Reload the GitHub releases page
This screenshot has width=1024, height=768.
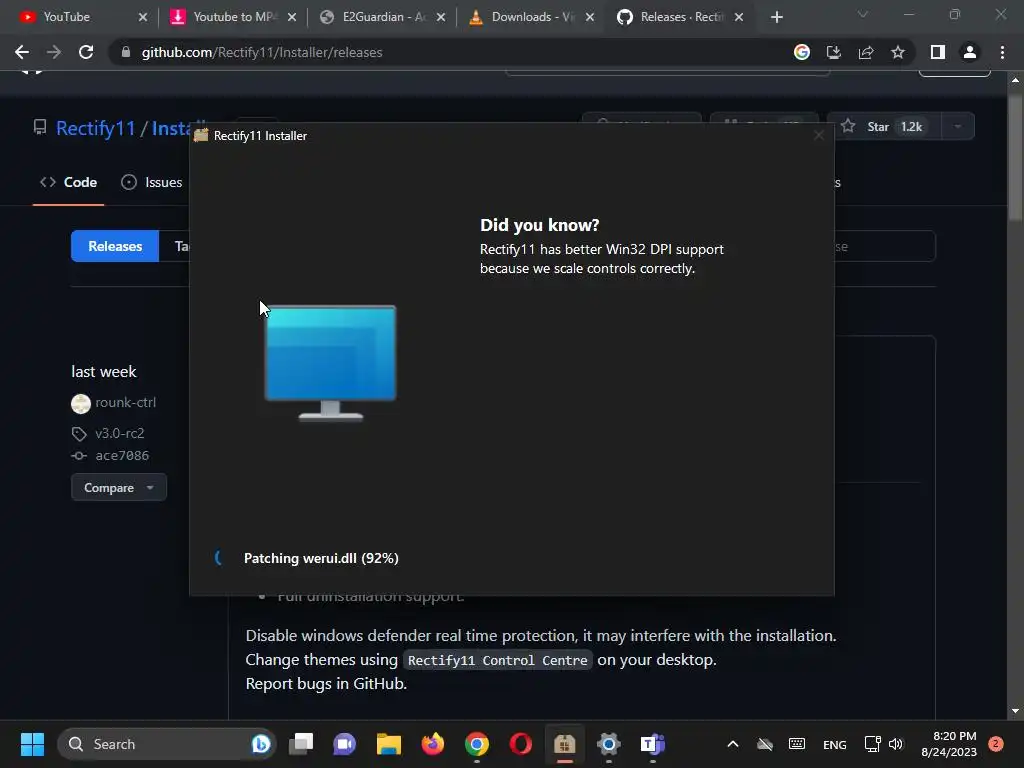click(86, 52)
